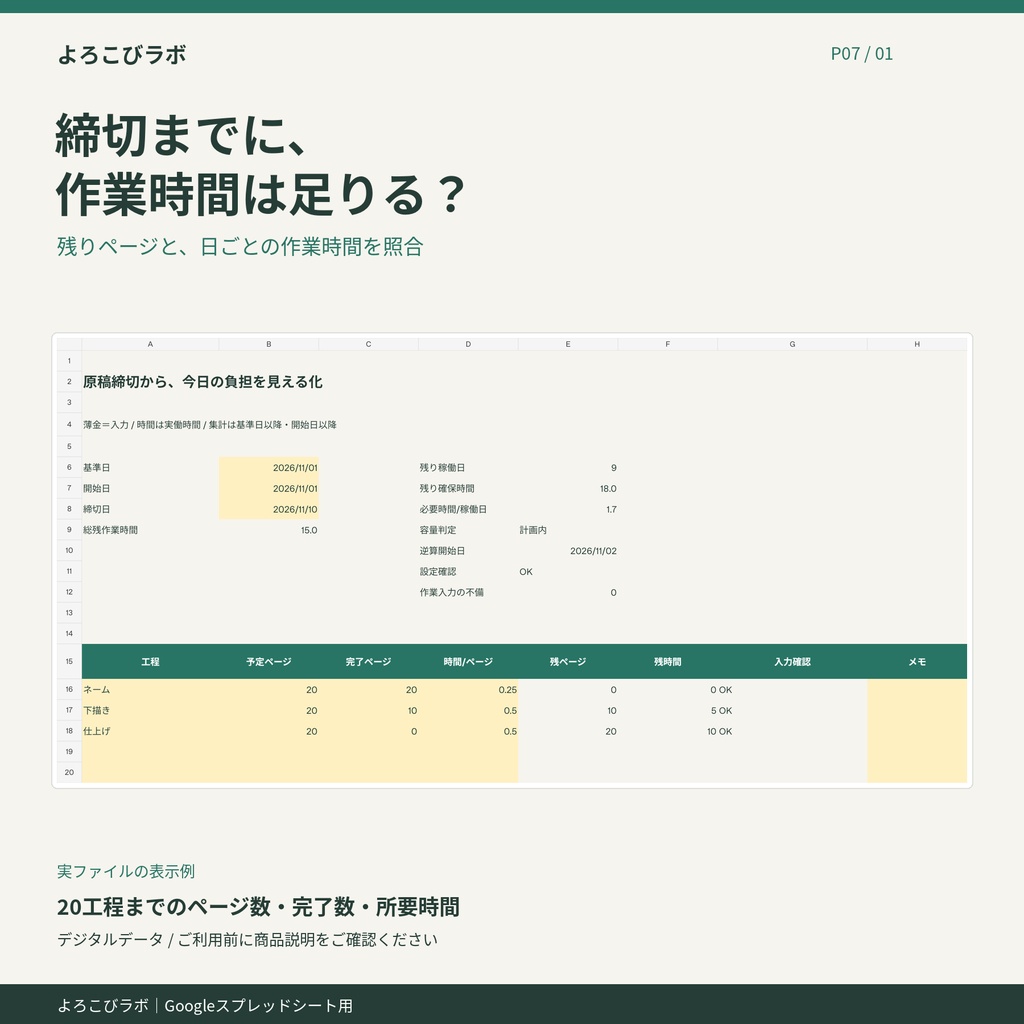Click the '容量判定' label
Image resolution: width=1024 pixels, height=1024 pixels.
(x=438, y=530)
